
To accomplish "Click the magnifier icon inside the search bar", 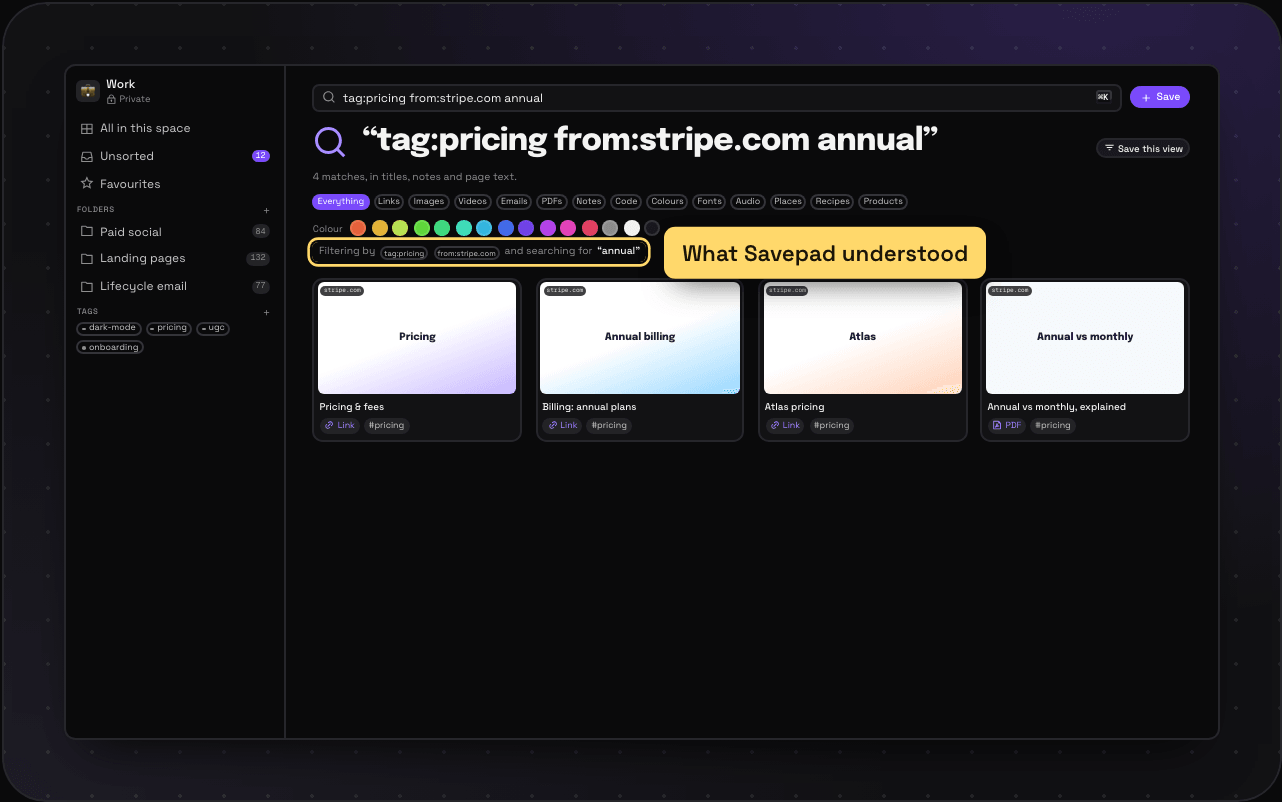I will point(328,97).
